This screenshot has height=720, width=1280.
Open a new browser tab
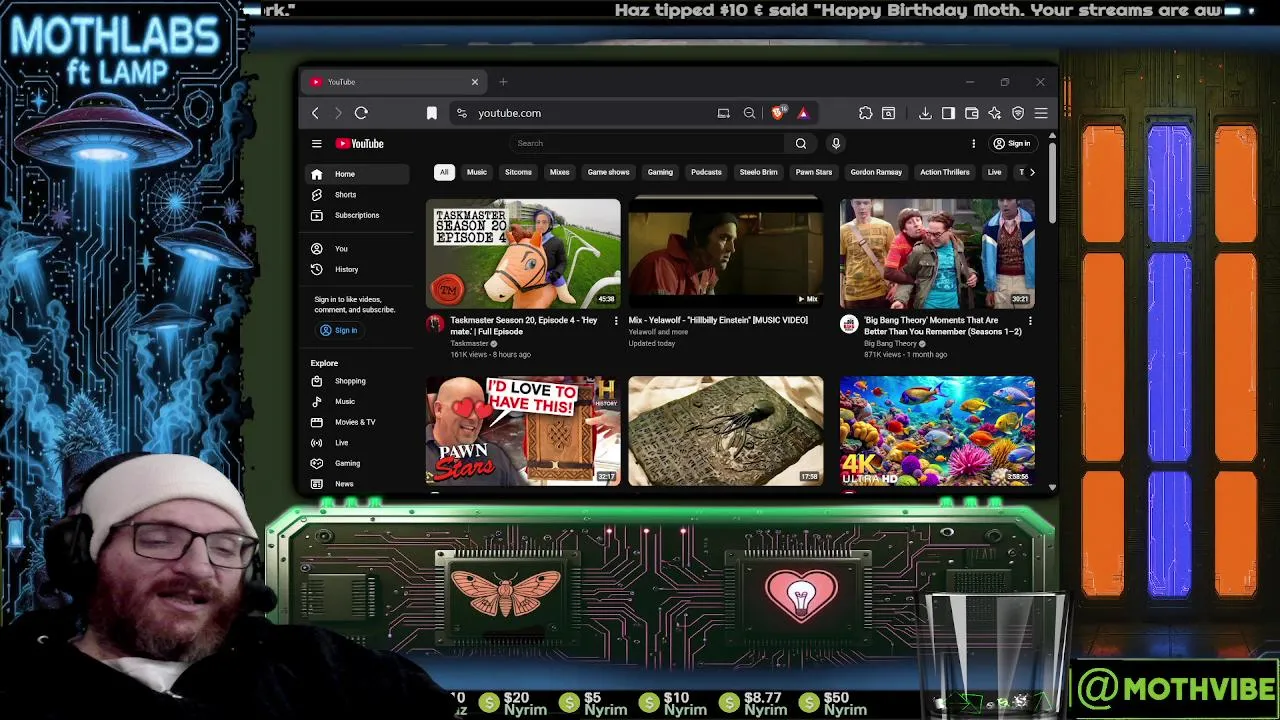[503, 82]
